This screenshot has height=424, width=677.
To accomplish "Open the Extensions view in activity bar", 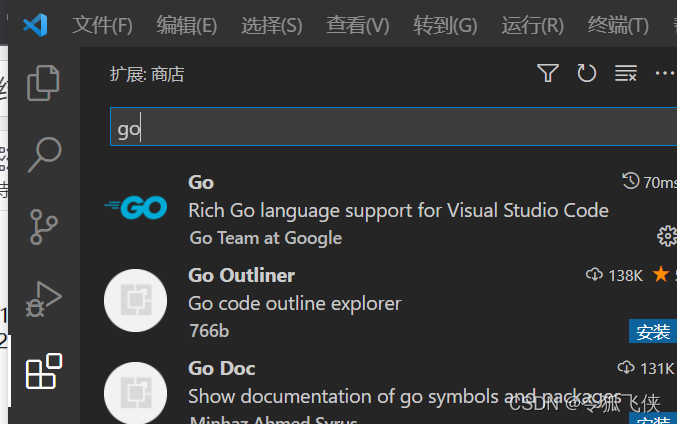I will pyautogui.click(x=44, y=371).
